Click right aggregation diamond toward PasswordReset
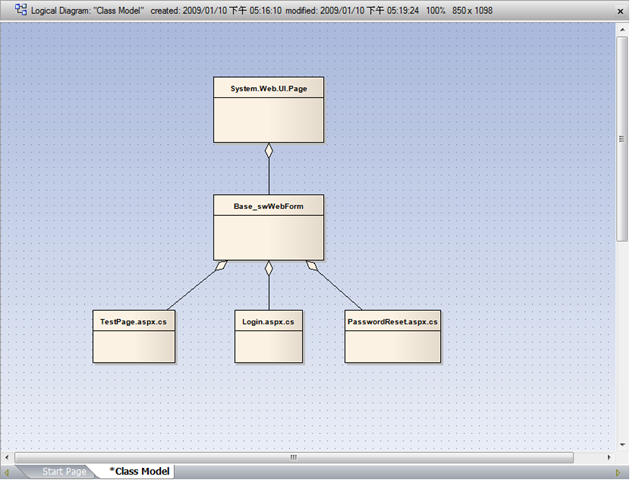 (312, 265)
